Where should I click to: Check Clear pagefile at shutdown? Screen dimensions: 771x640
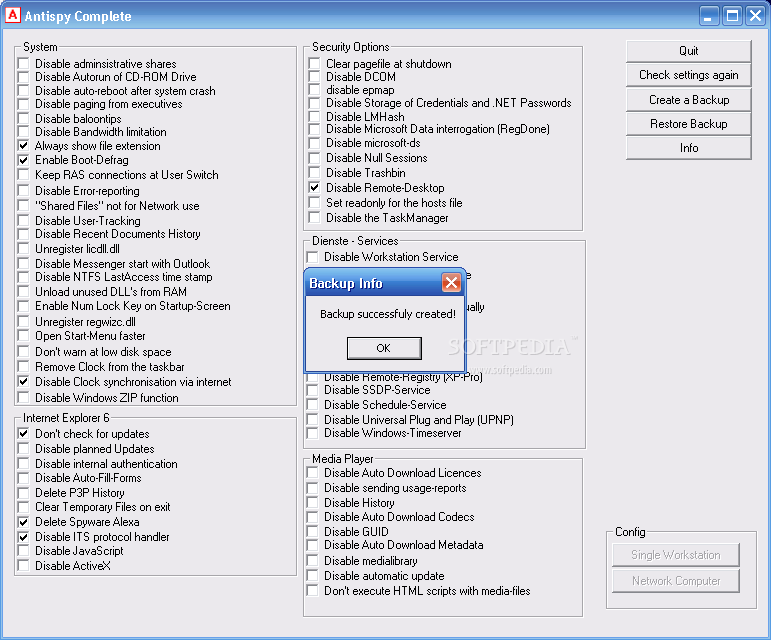pyautogui.click(x=314, y=63)
